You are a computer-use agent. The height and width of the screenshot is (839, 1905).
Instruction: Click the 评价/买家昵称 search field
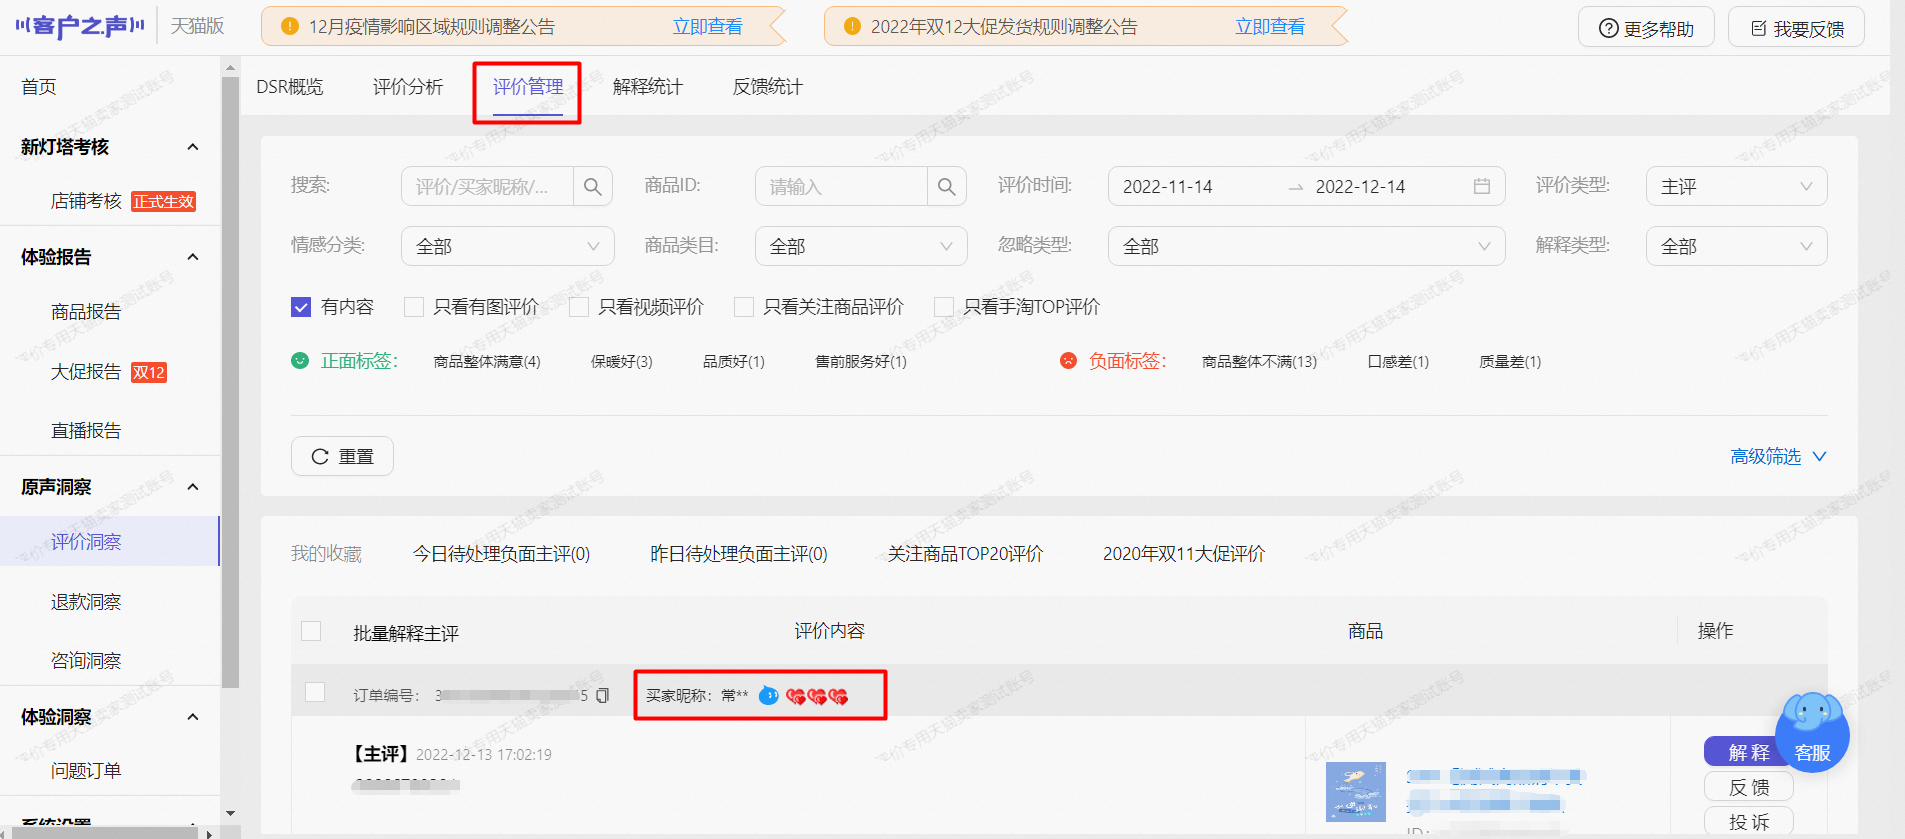point(487,187)
